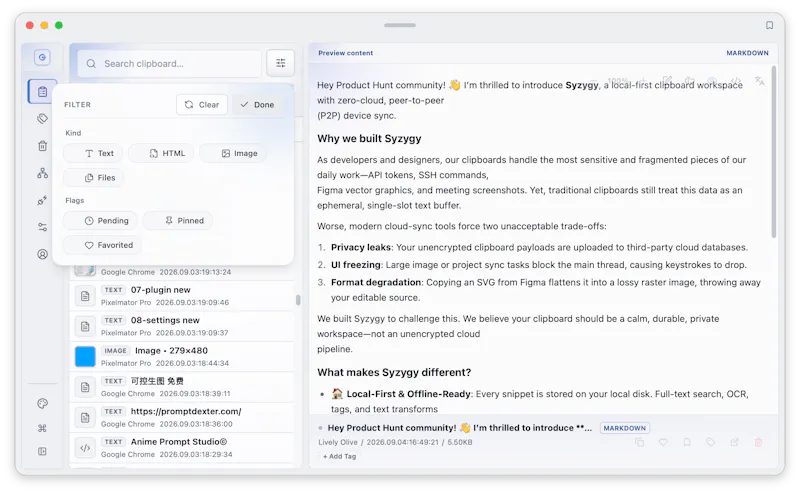Open the theme palette sidebar icon

pos(42,404)
